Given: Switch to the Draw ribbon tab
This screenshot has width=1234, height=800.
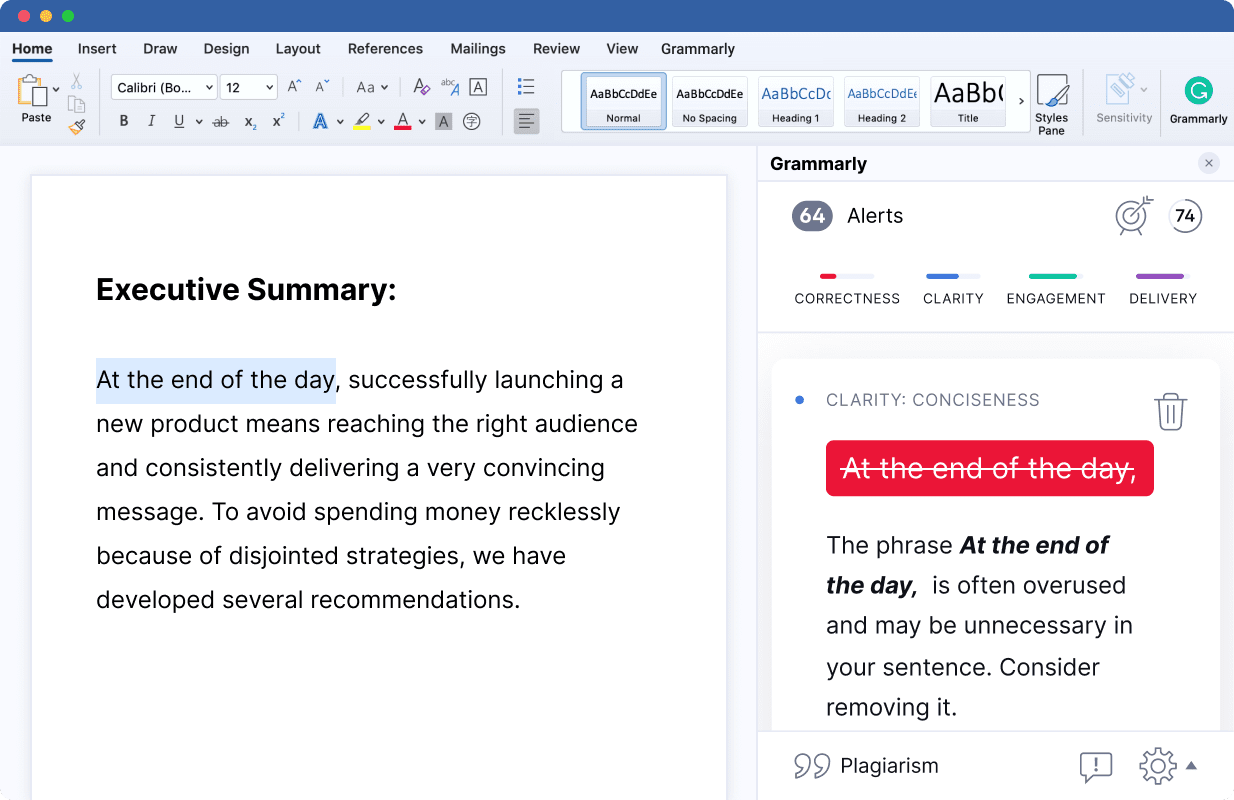Looking at the screenshot, I should point(160,48).
